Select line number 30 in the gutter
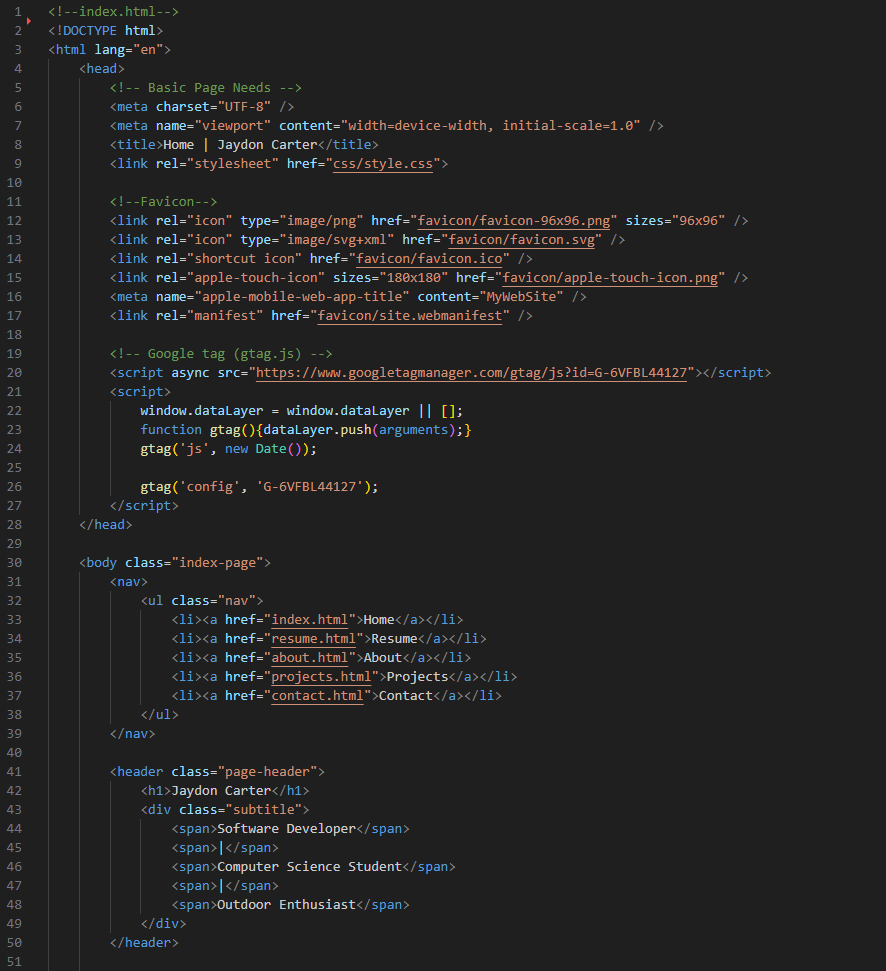This screenshot has width=886, height=971. [x=17, y=562]
